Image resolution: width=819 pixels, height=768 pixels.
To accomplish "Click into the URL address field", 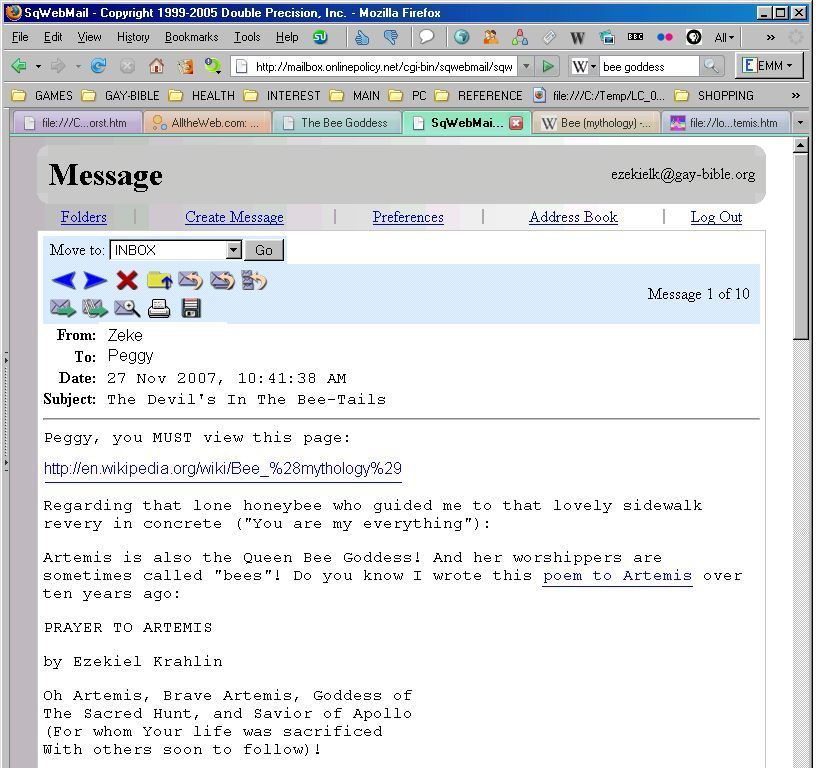I will 384,66.
